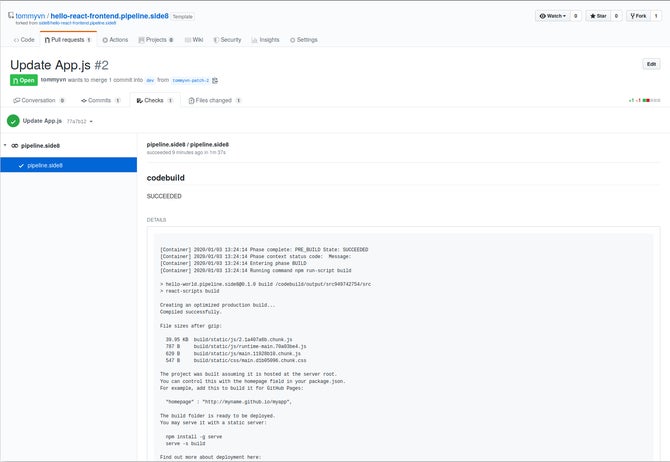This screenshot has height=462, width=670.
Task: Switch to the Commits tab
Action: pos(101,100)
